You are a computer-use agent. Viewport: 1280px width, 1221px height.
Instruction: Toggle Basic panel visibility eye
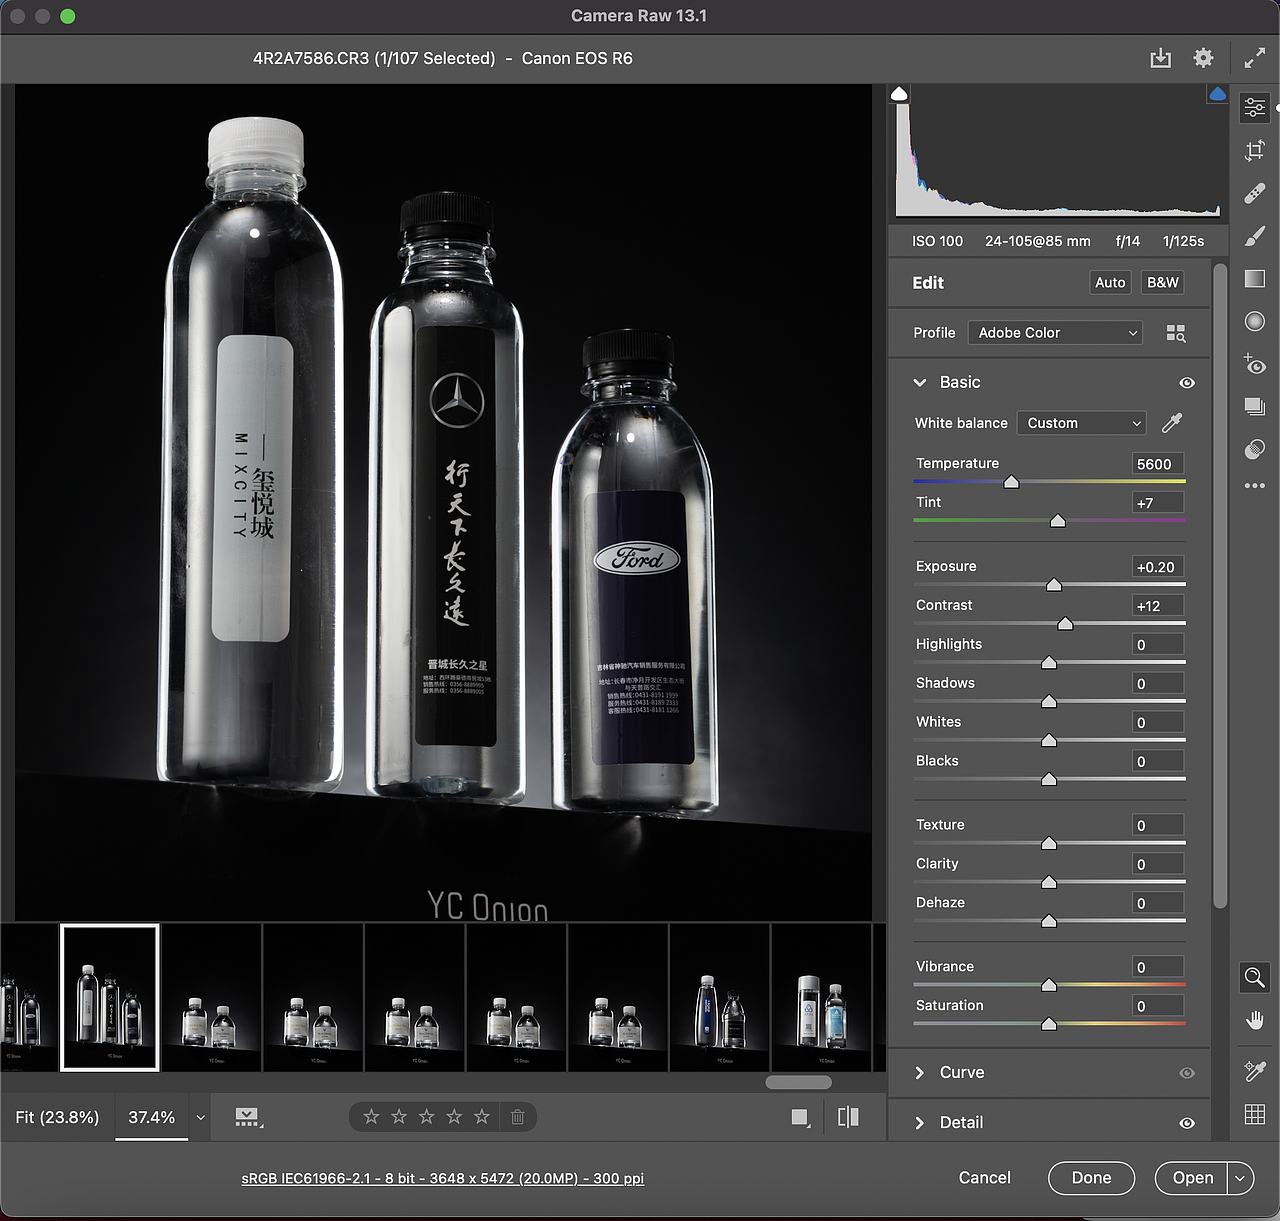(x=1187, y=383)
